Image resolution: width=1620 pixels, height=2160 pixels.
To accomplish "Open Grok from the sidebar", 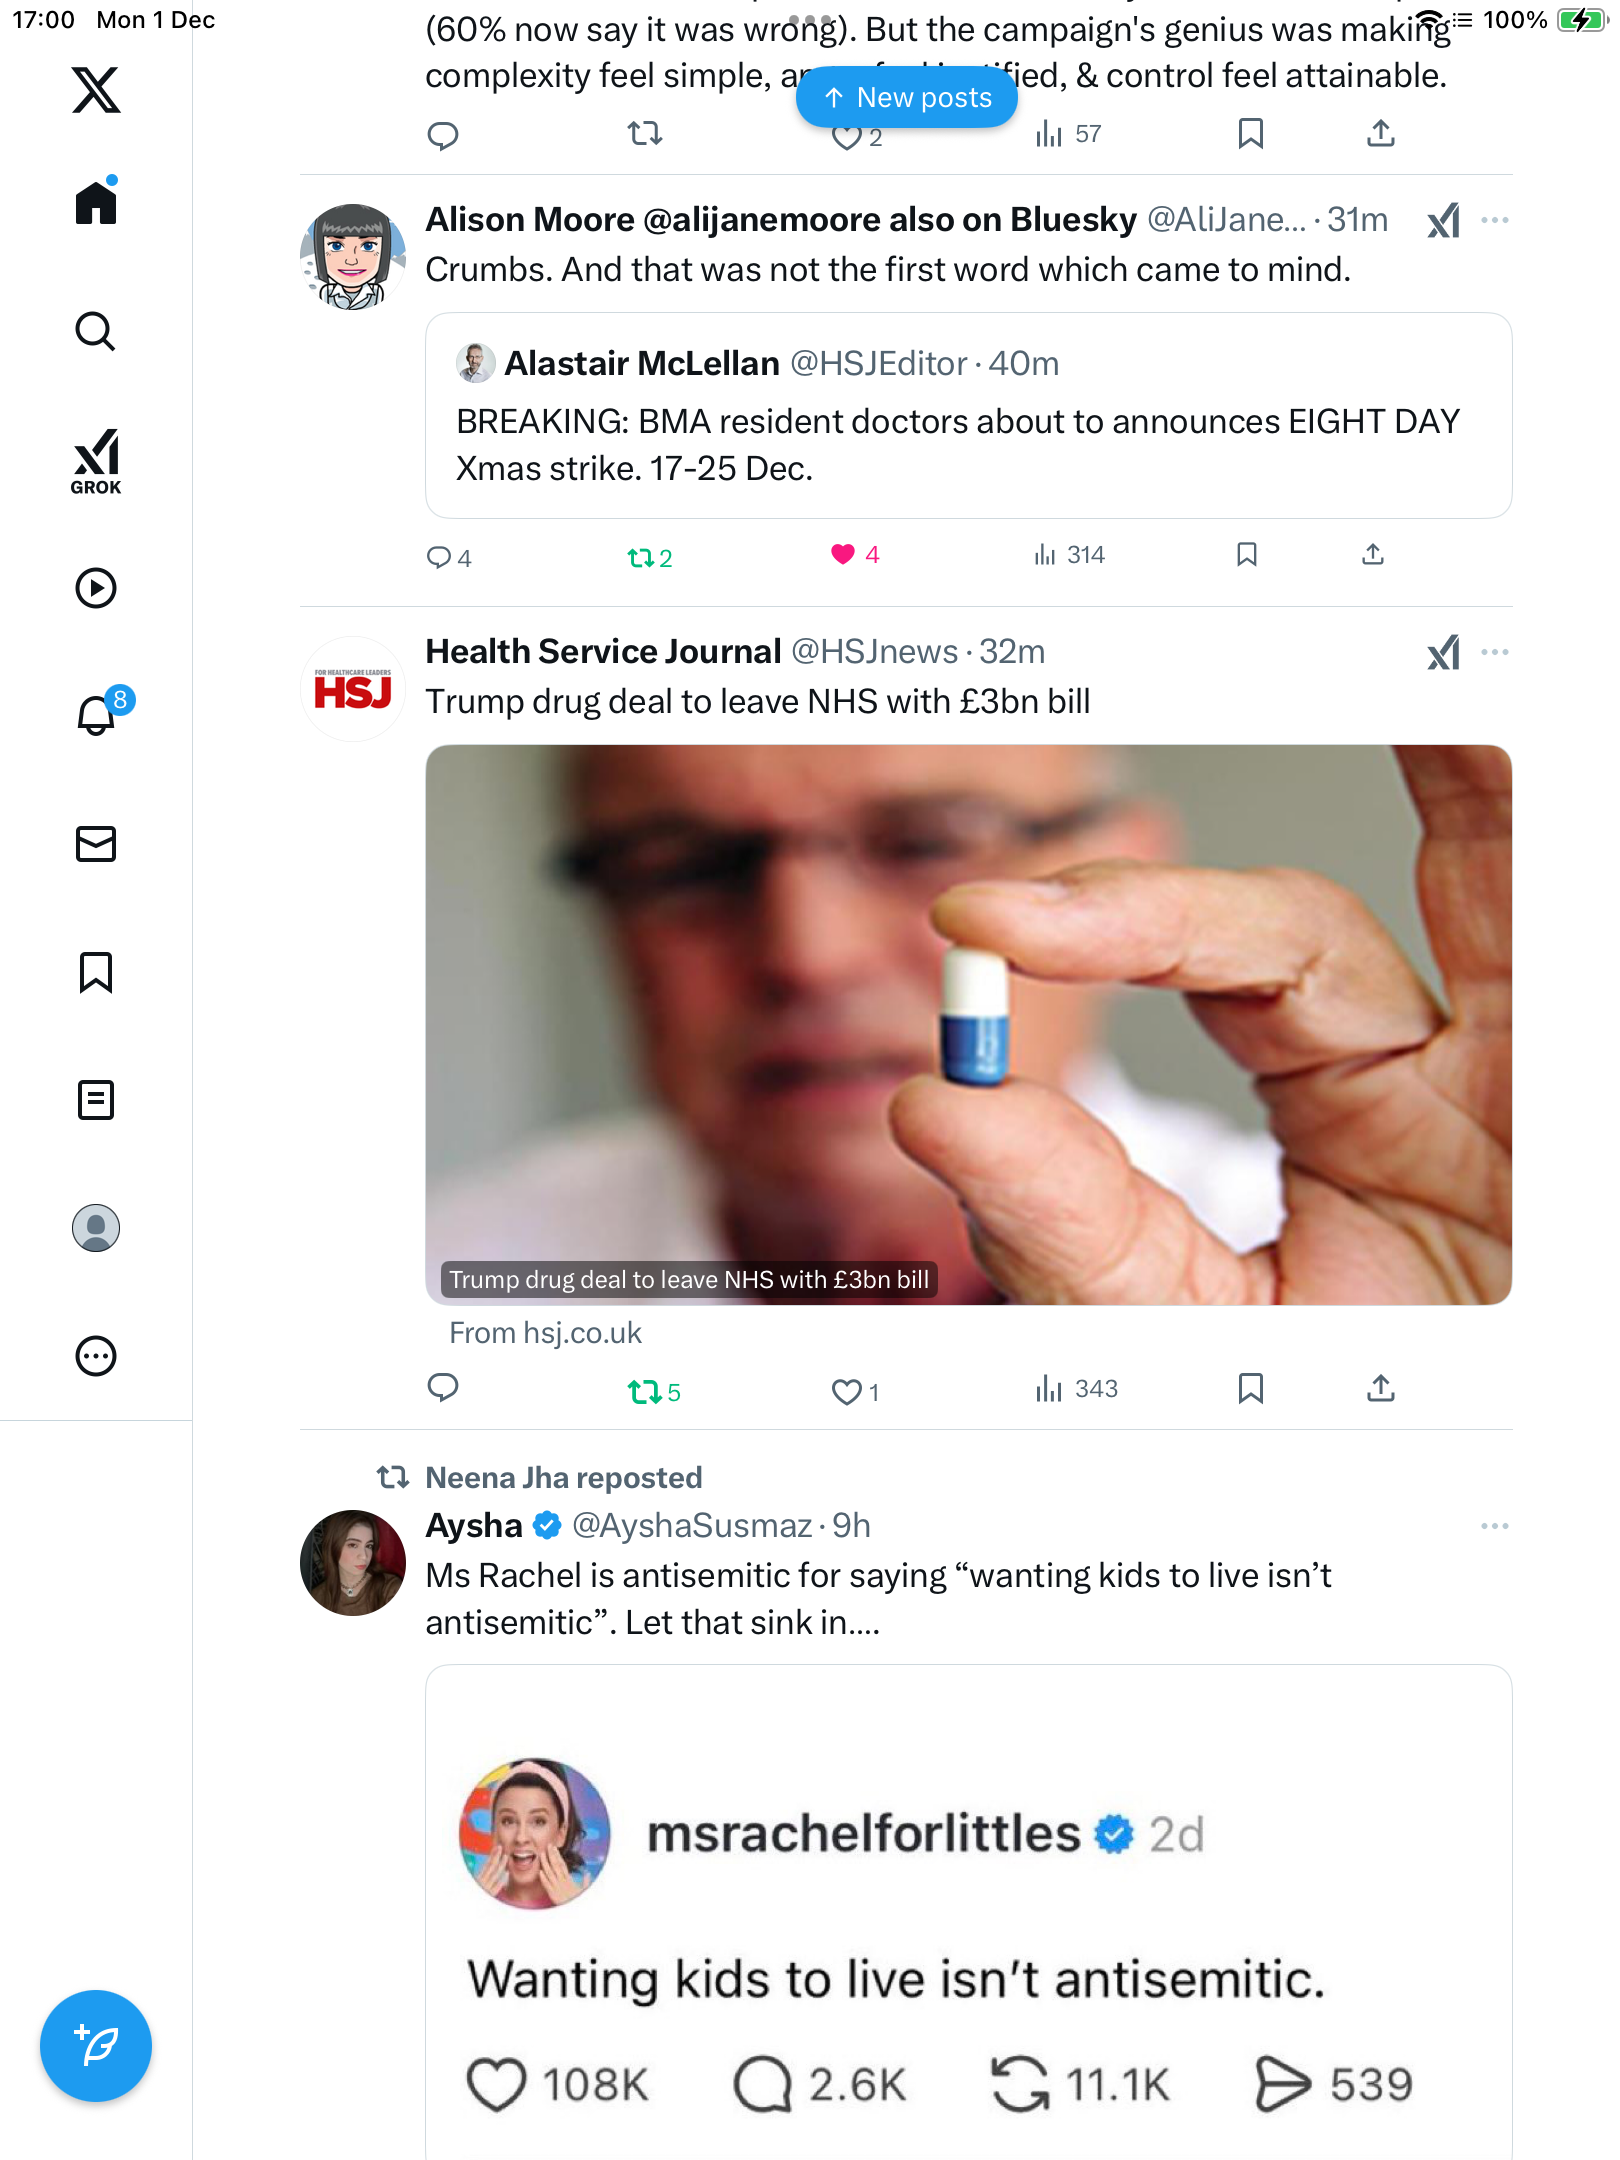I will pos(96,461).
